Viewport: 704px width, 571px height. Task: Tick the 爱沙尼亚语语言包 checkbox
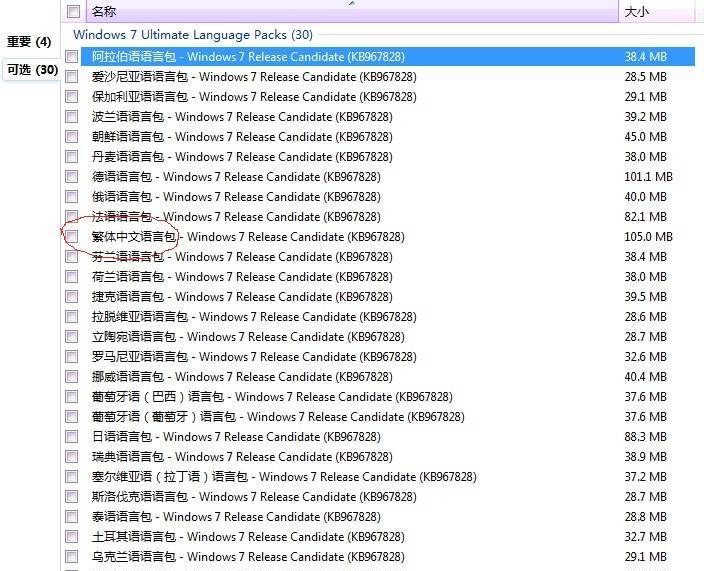pyautogui.click(x=71, y=77)
